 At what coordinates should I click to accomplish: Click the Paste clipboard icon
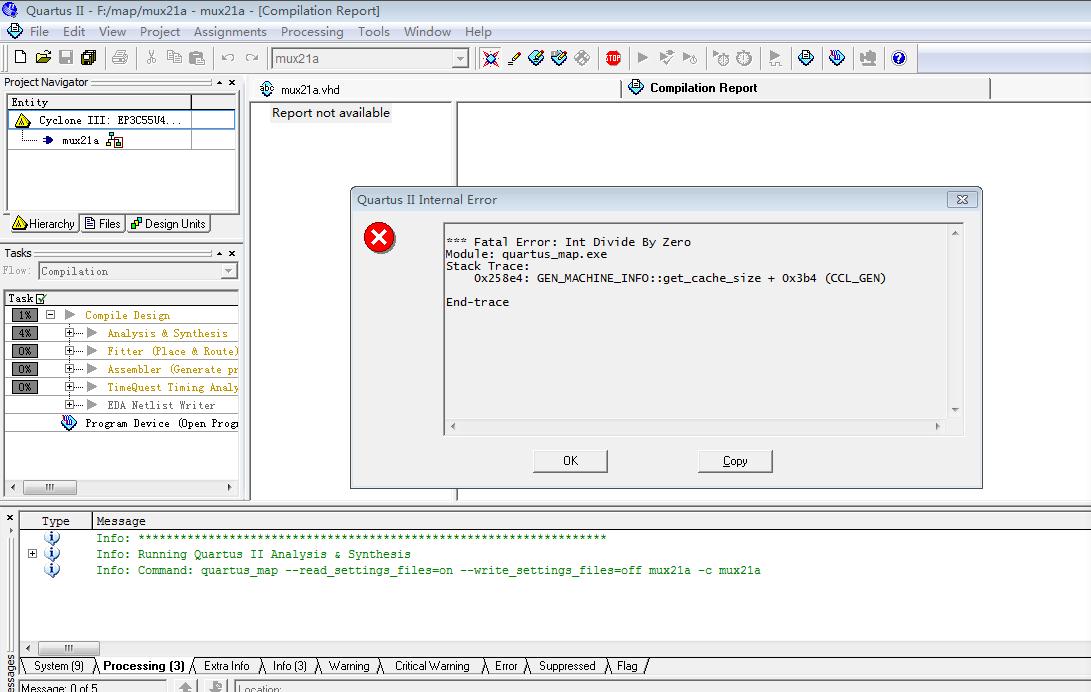tap(197, 58)
